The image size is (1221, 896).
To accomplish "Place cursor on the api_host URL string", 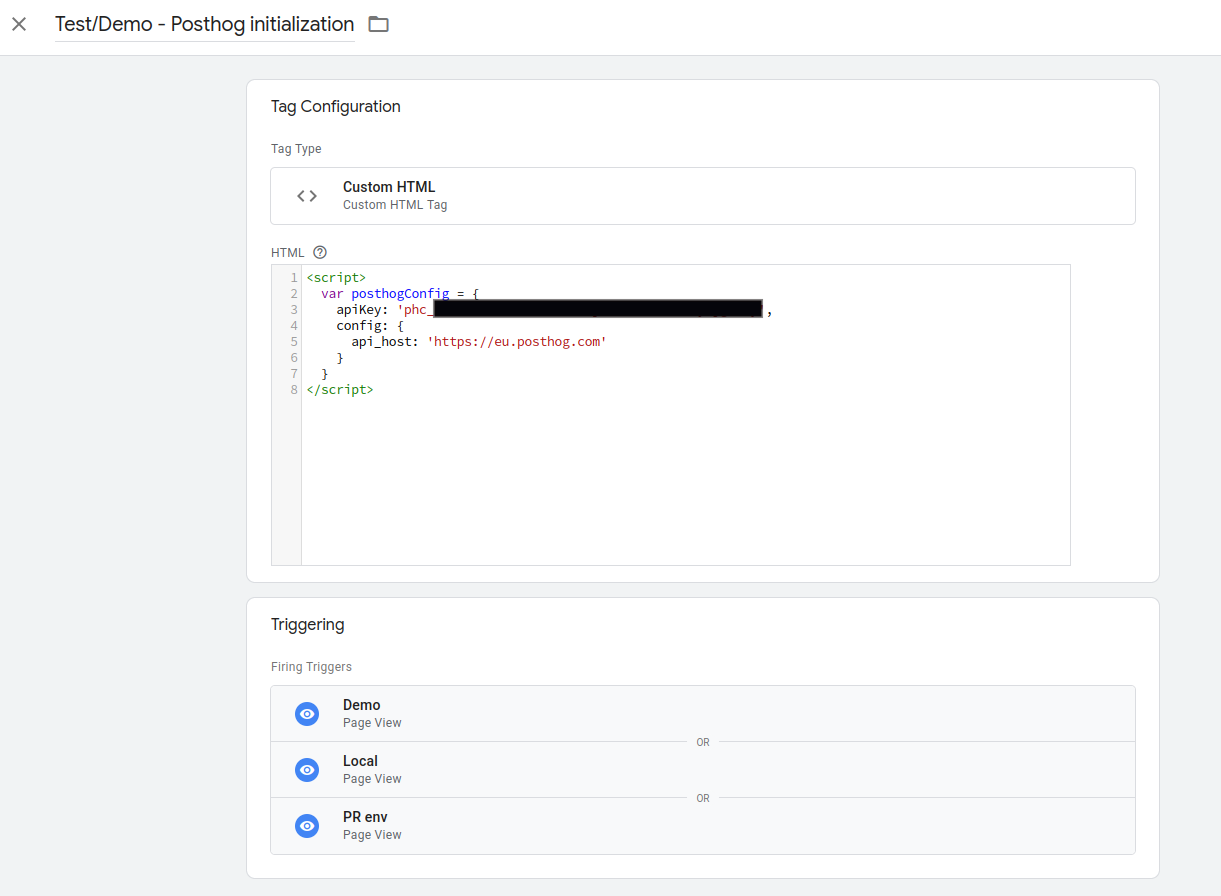I will (x=517, y=342).
